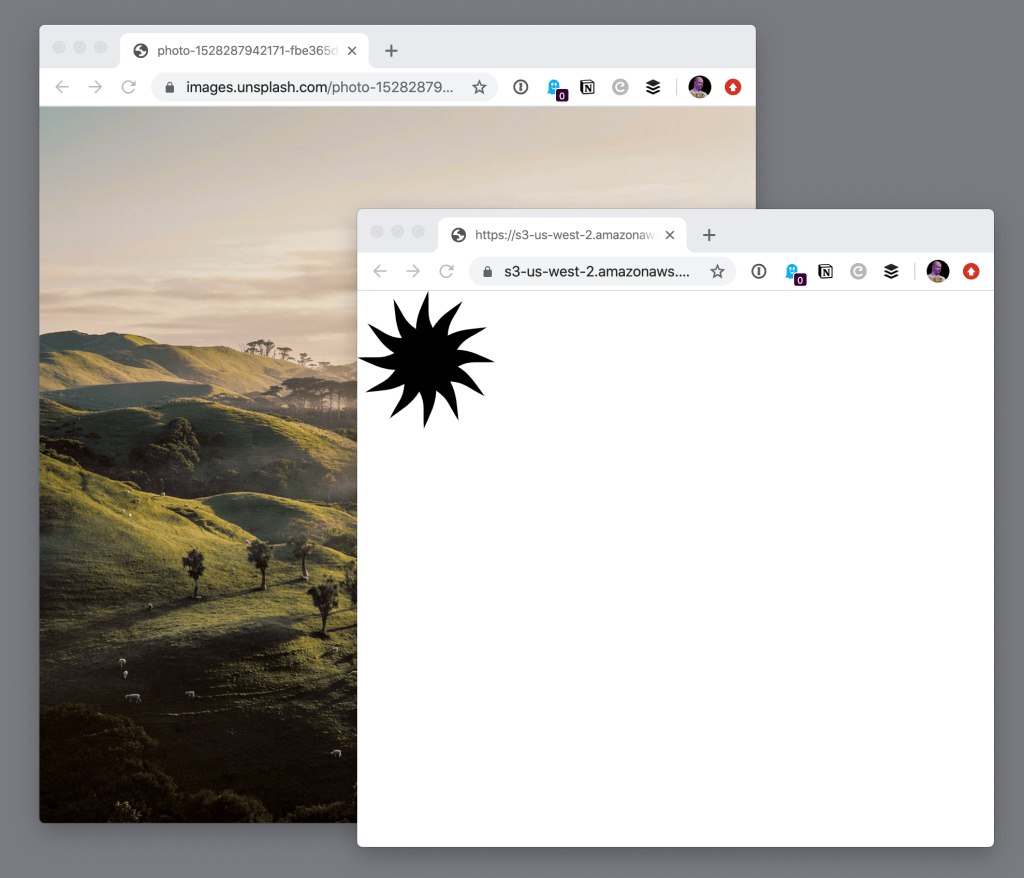The image size is (1024, 878).
Task: Reload the s3-us-west-2 amazonaws page
Action: (447, 271)
